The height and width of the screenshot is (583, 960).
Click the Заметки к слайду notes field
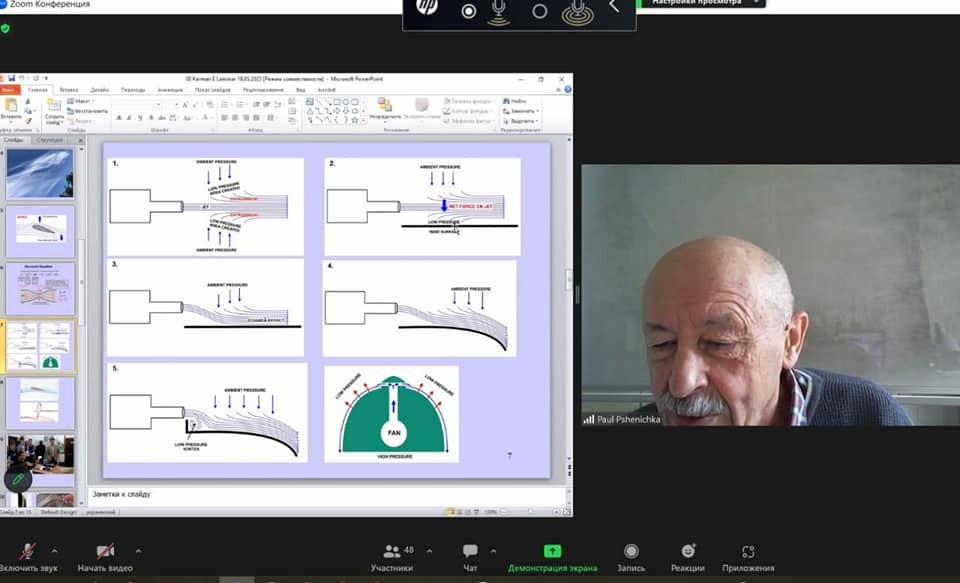click(330, 494)
